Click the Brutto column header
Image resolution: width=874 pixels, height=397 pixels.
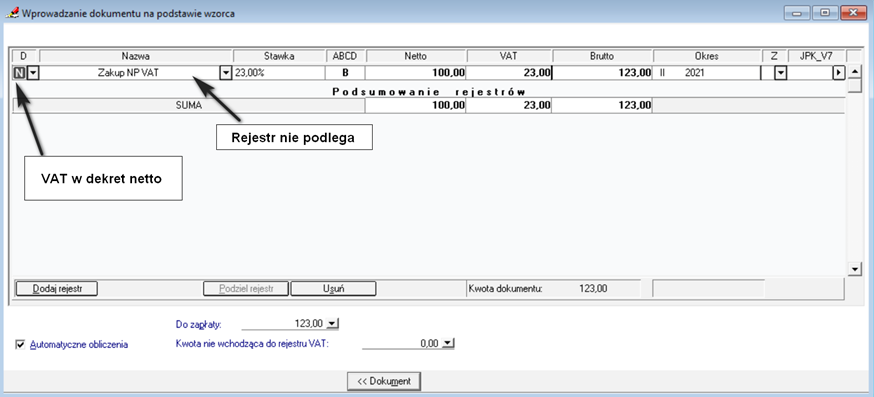(602, 56)
